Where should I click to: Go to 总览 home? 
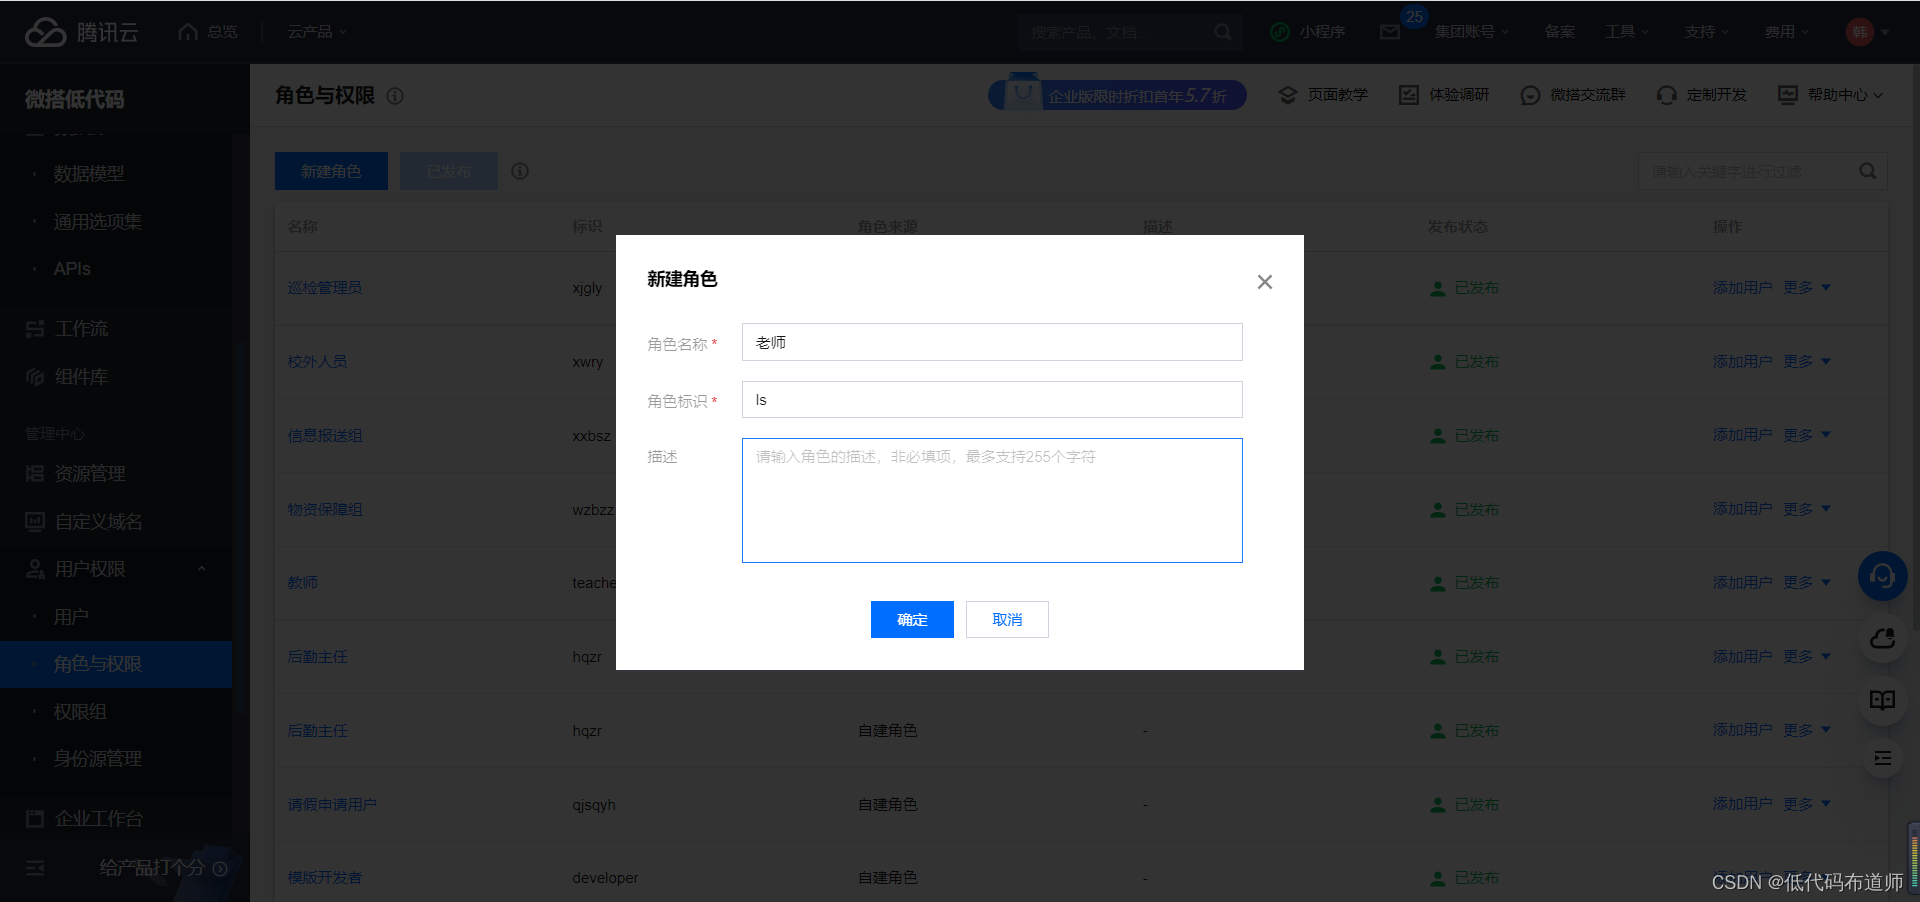pyautogui.click(x=208, y=32)
